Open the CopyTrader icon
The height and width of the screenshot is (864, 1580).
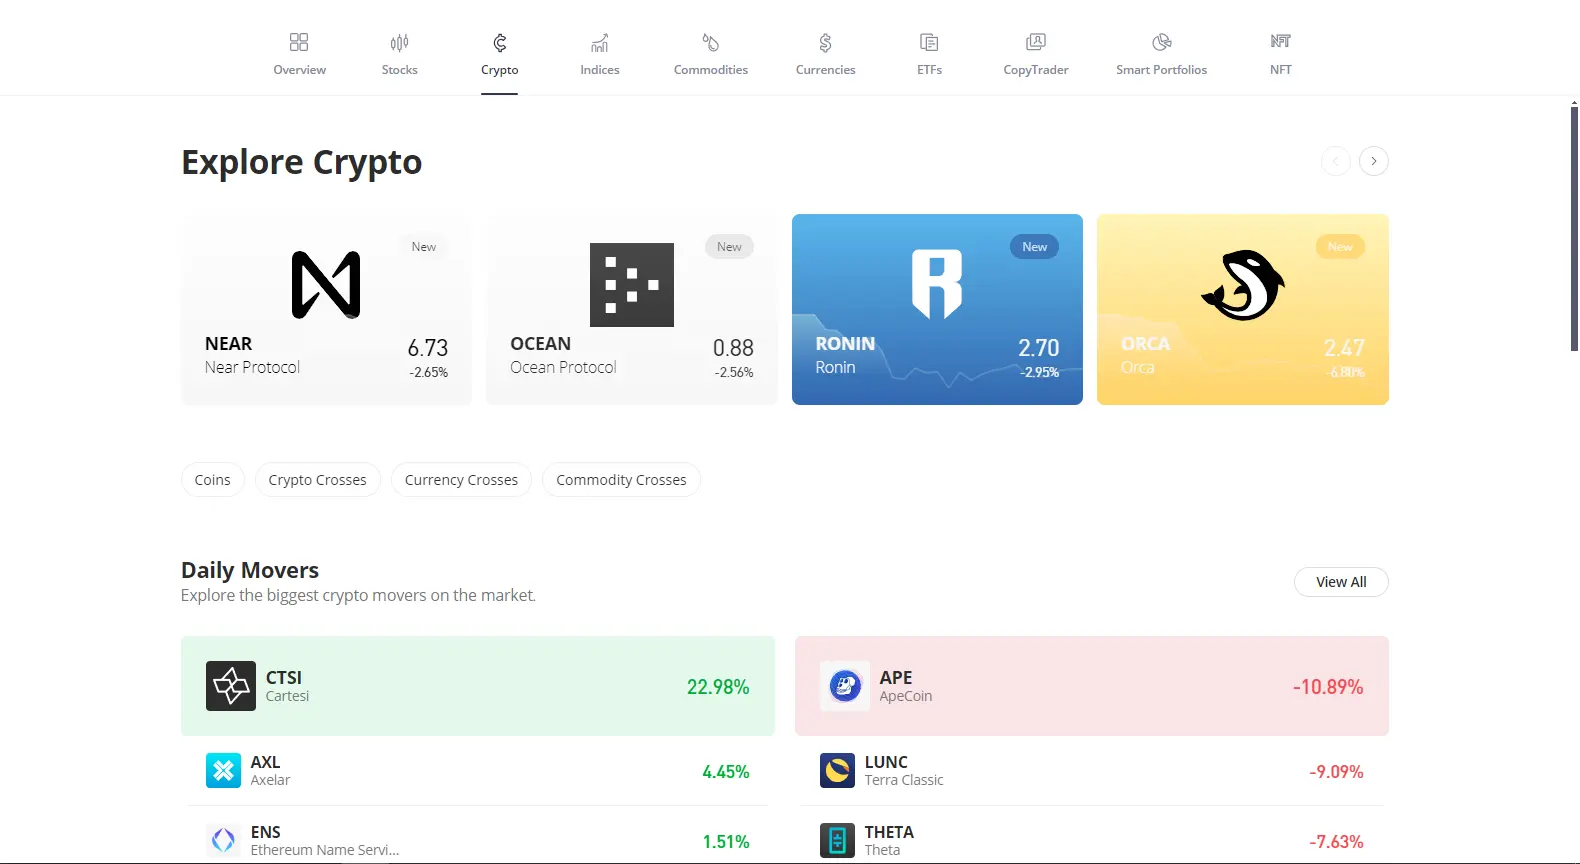click(x=1036, y=42)
